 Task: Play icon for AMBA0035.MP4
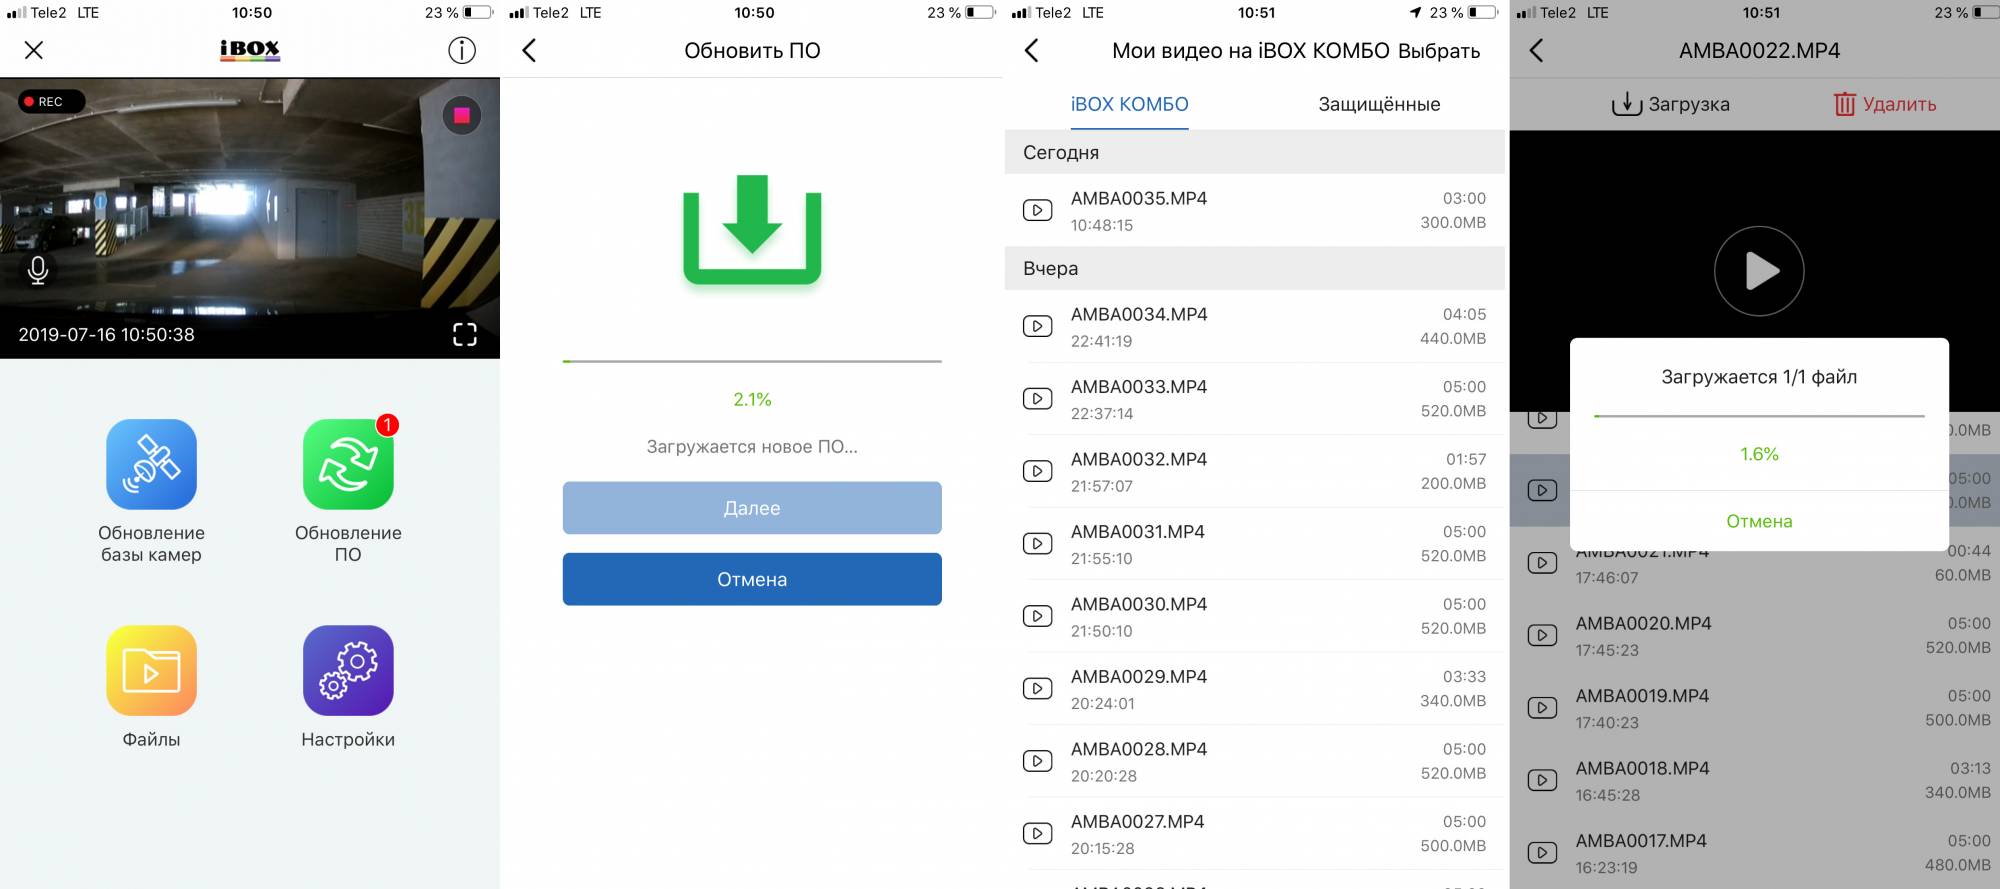1037,210
